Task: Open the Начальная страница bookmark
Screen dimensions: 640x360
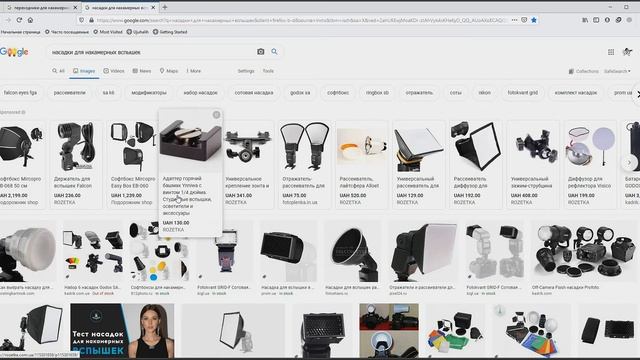Action: pos(20,32)
